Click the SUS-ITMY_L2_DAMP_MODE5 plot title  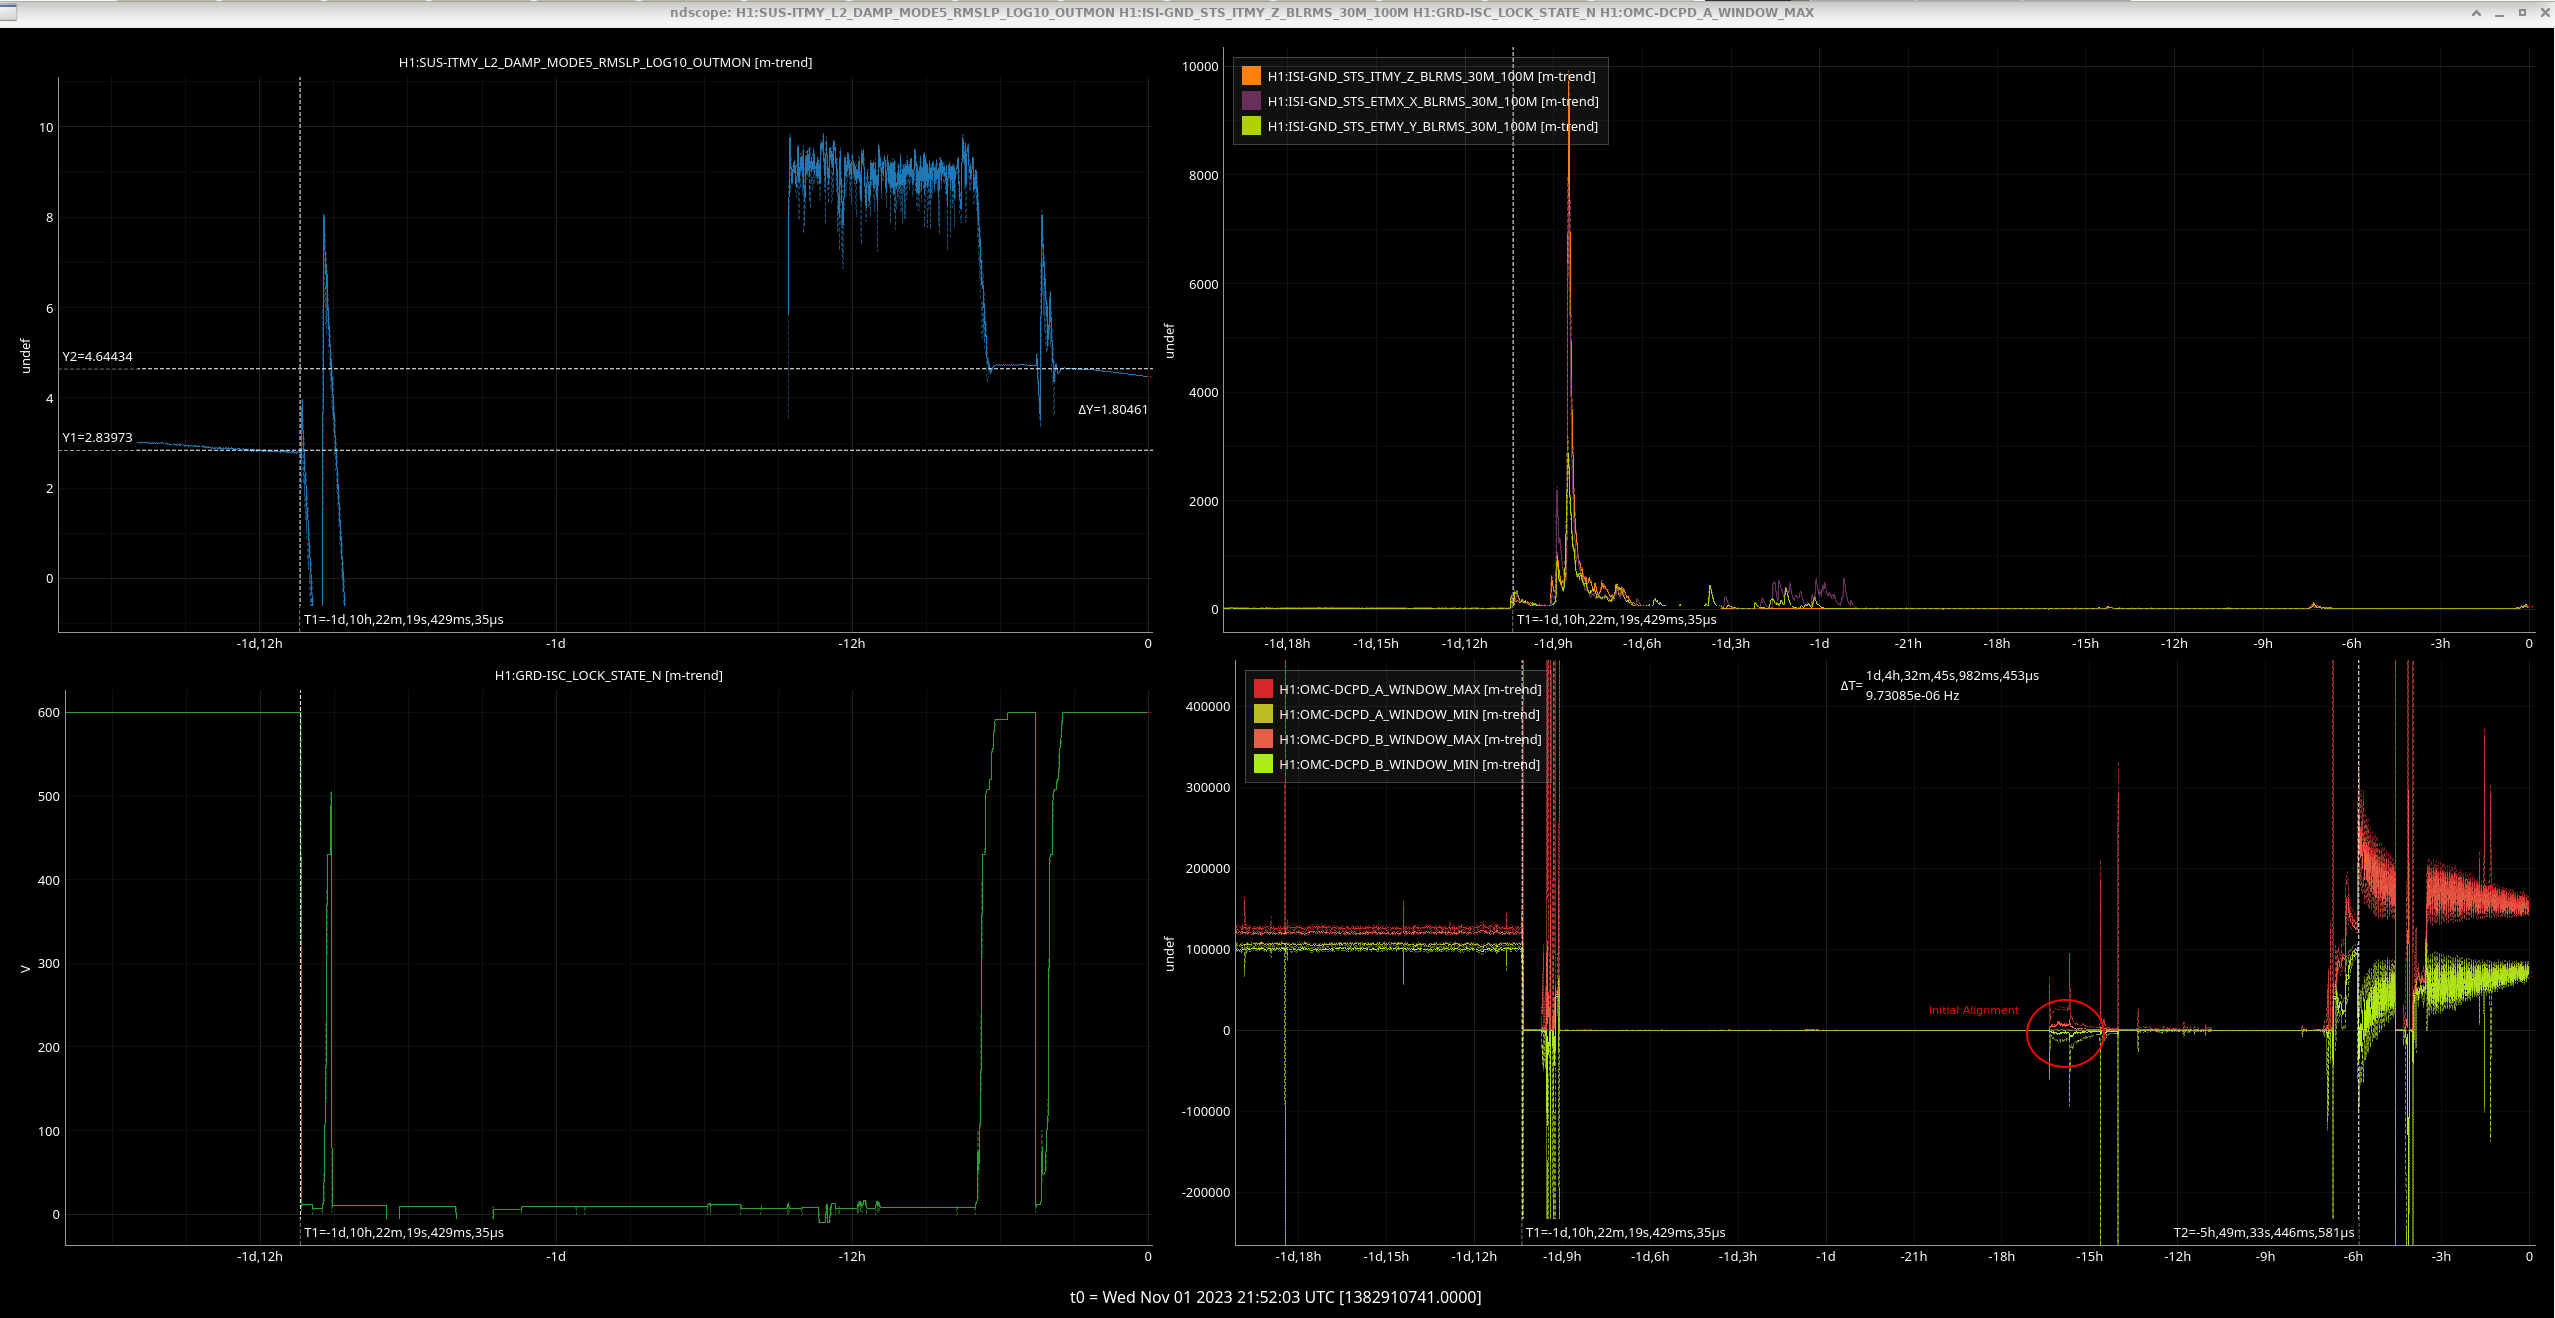pyautogui.click(x=605, y=62)
